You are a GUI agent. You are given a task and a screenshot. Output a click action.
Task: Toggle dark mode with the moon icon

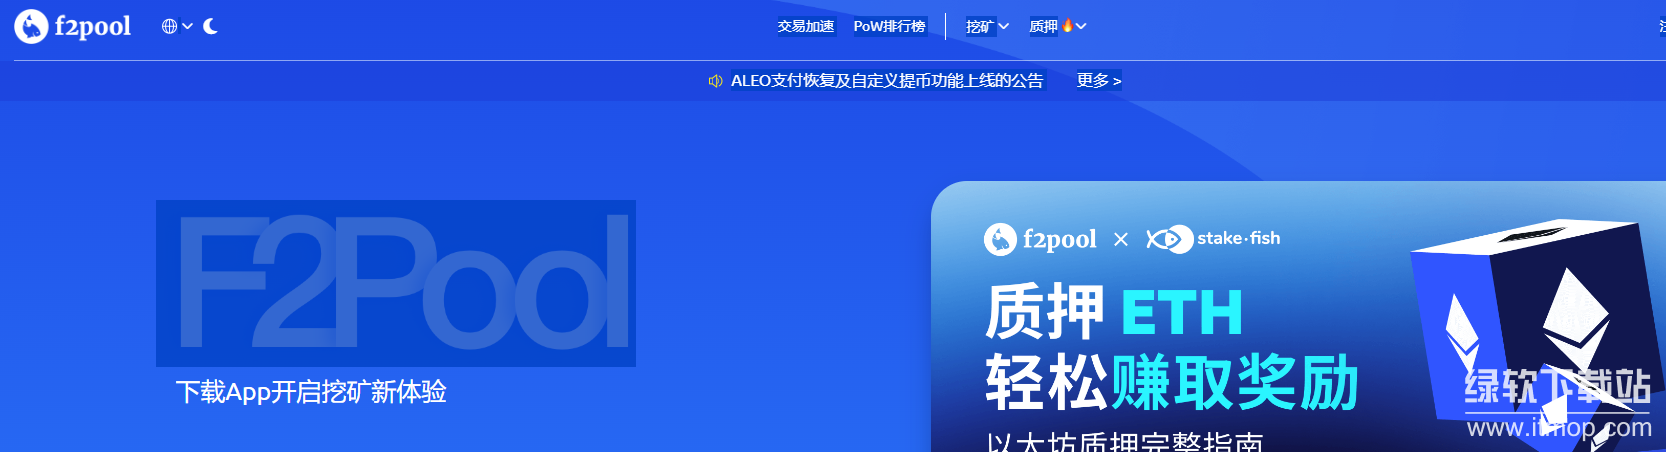coord(210,27)
